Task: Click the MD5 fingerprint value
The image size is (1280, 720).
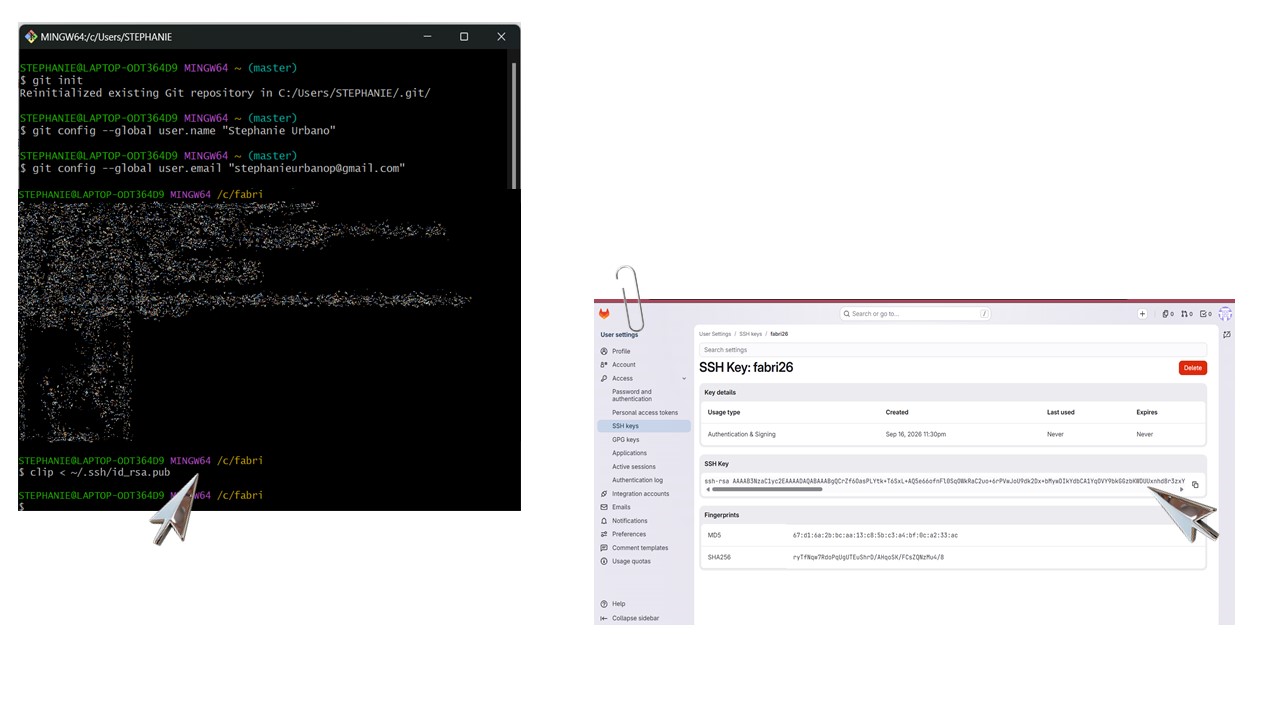Action: click(875, 535)
